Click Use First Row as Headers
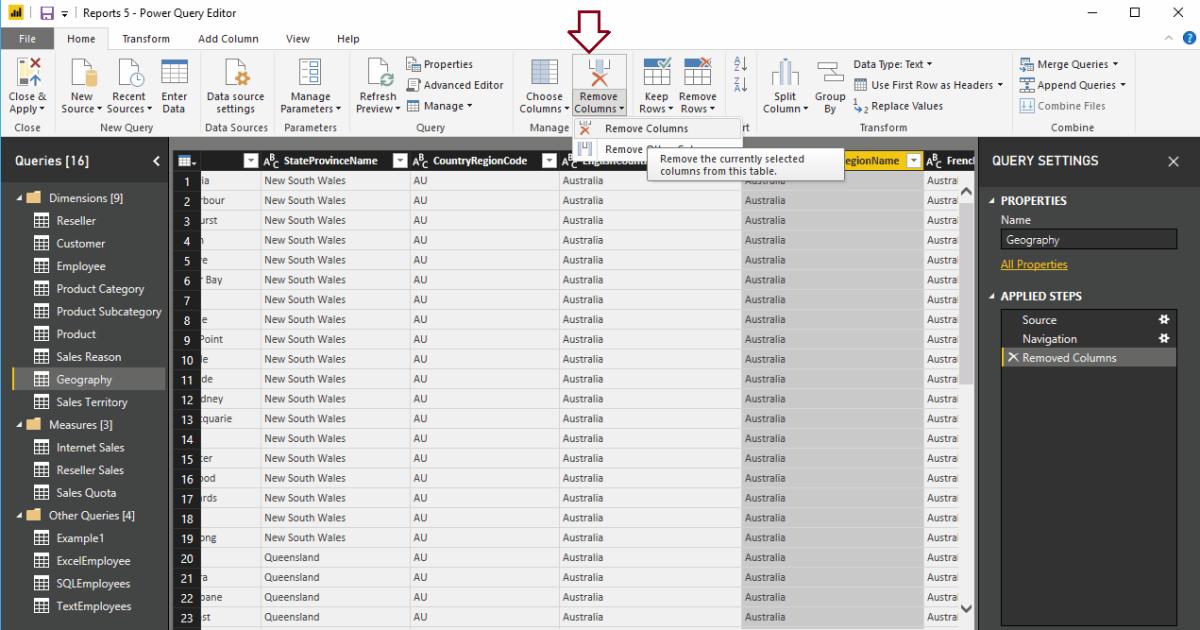Screen dimensions: 1200x630 tap(928, 84)
